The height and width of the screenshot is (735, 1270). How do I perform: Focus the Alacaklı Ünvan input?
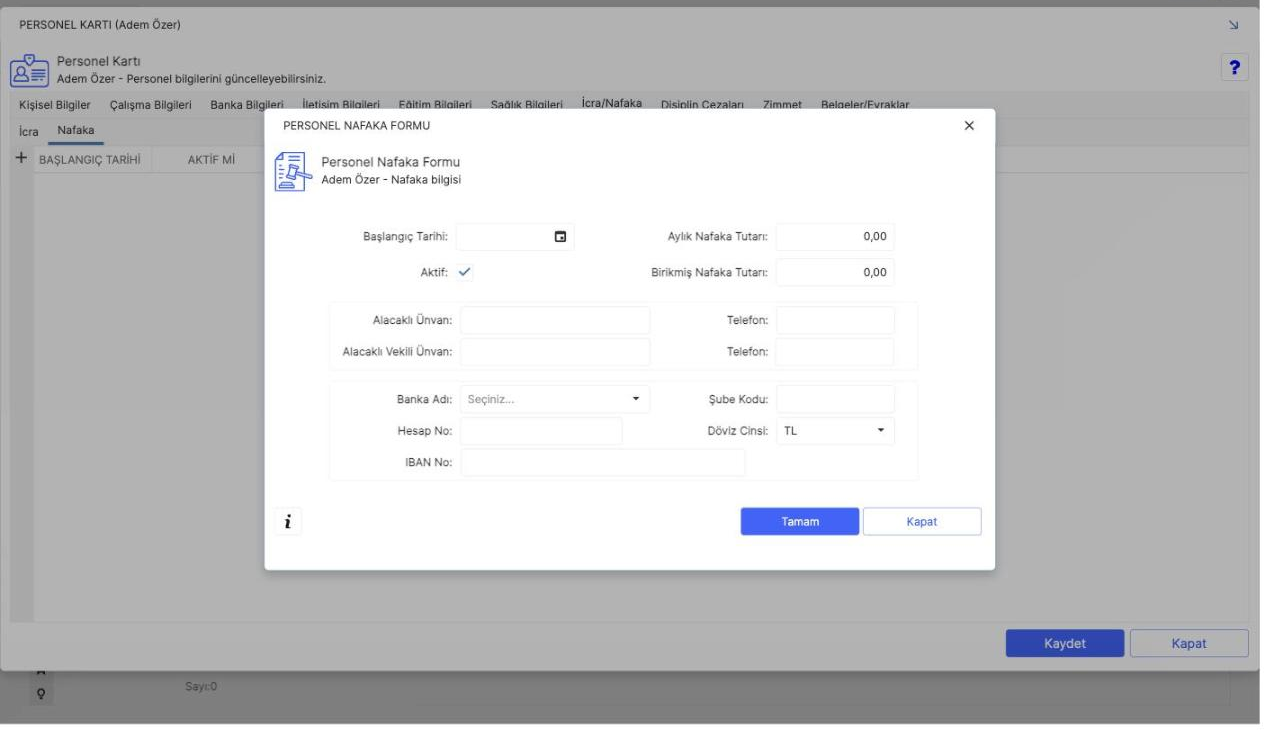[x=555, y=320]
